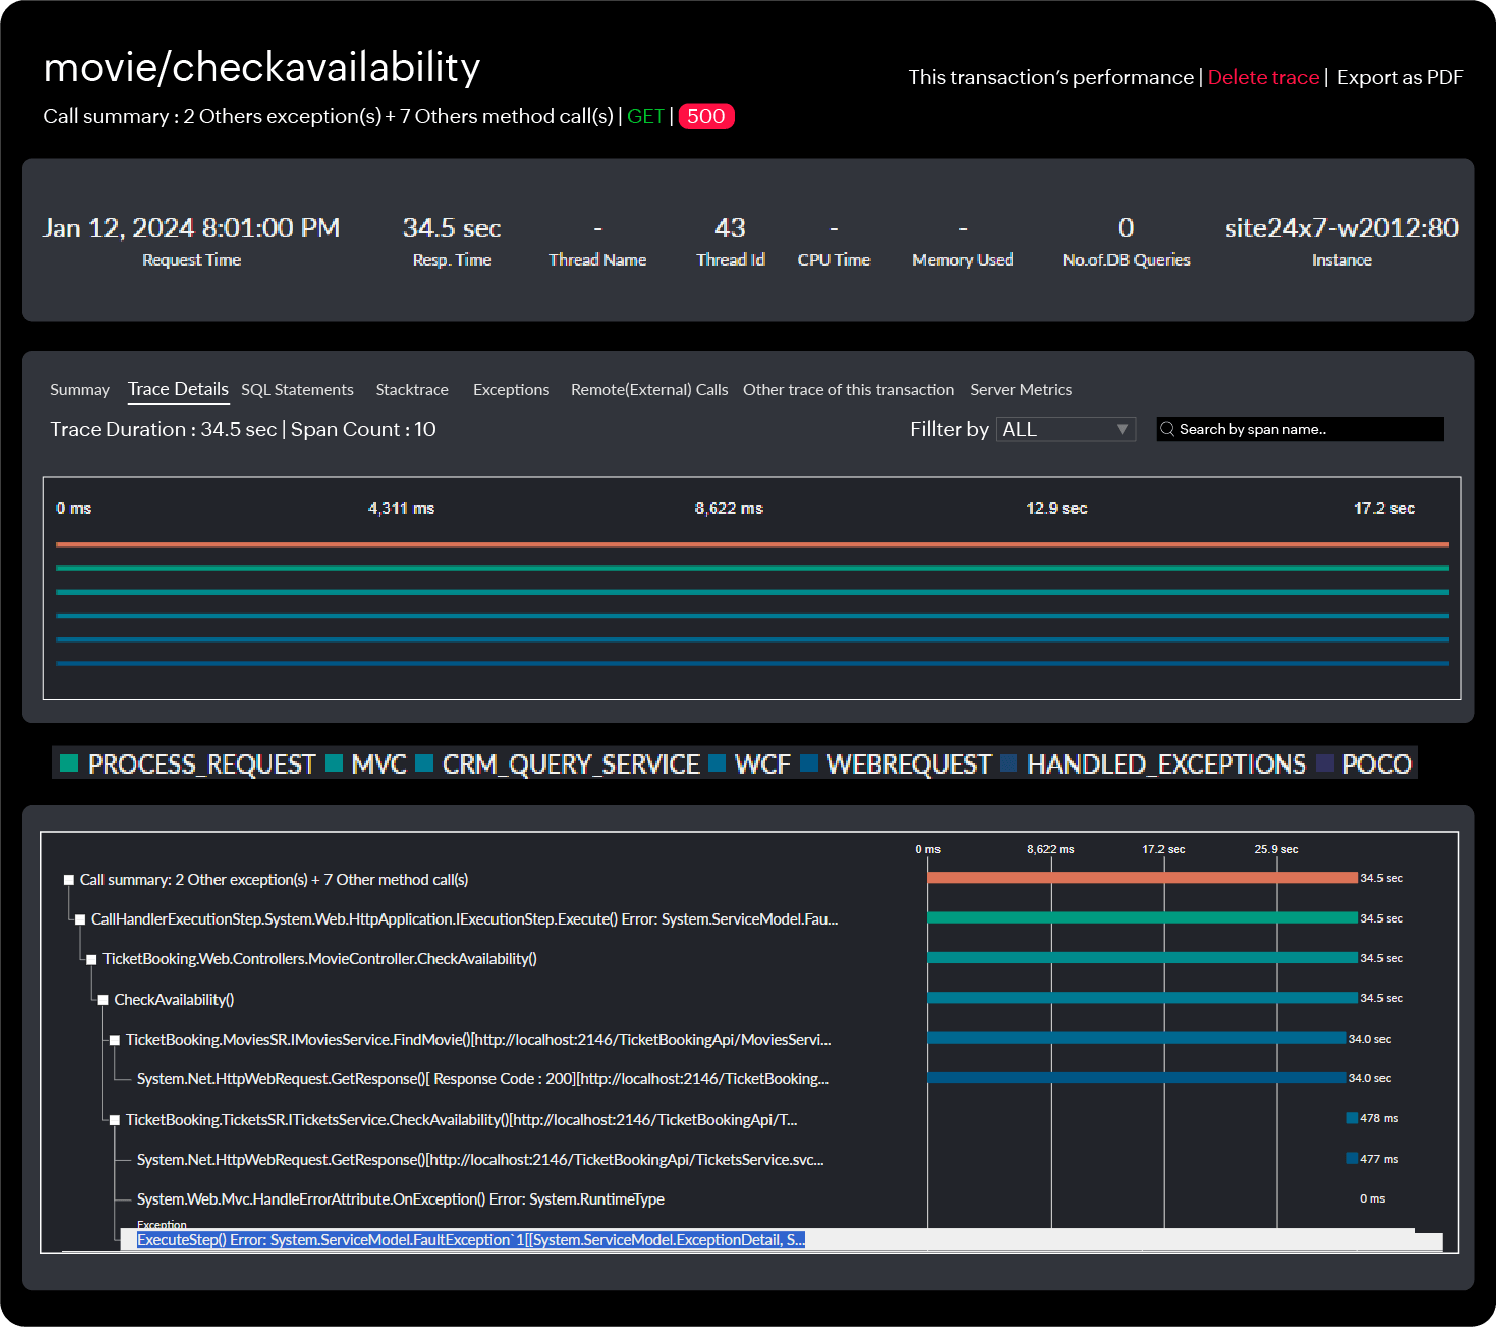The image size is (1496, 1327).
Task: Click the CRM_QUERY_SERVICE legend swatch
Action: (x=424, y=763)
